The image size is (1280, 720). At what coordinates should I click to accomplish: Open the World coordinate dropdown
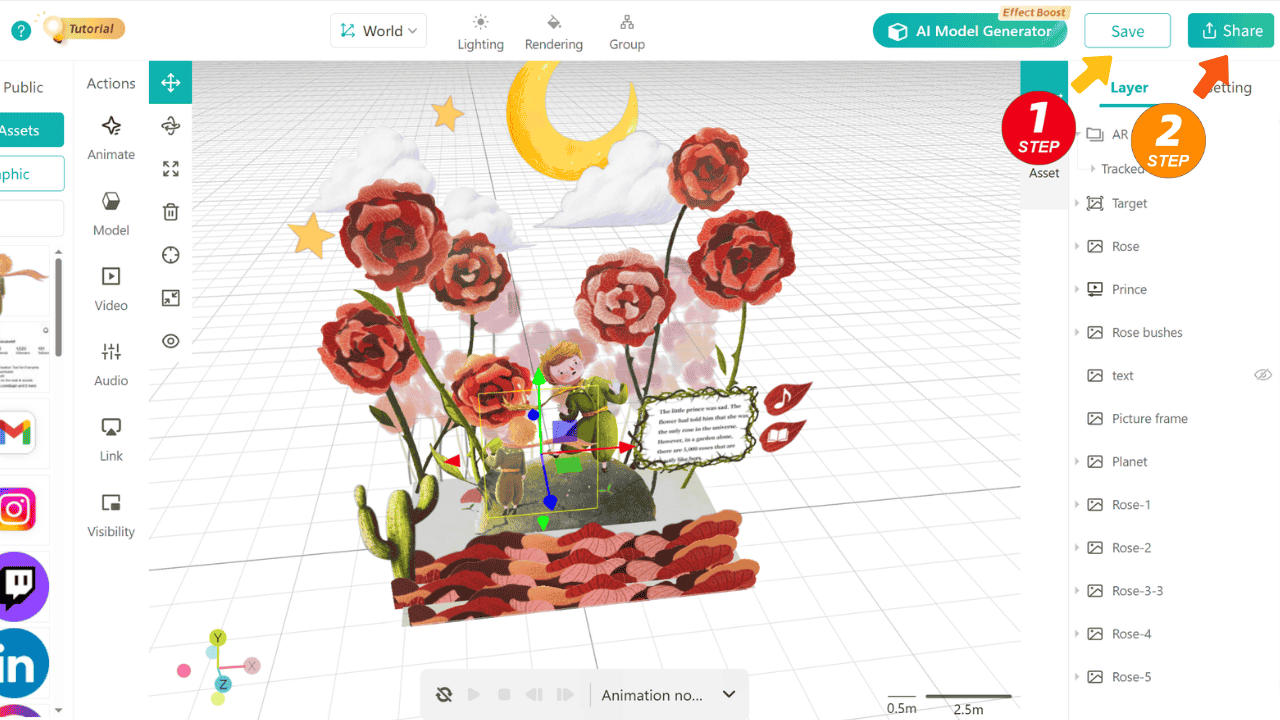pyautogui.click(x=378, y=31)
